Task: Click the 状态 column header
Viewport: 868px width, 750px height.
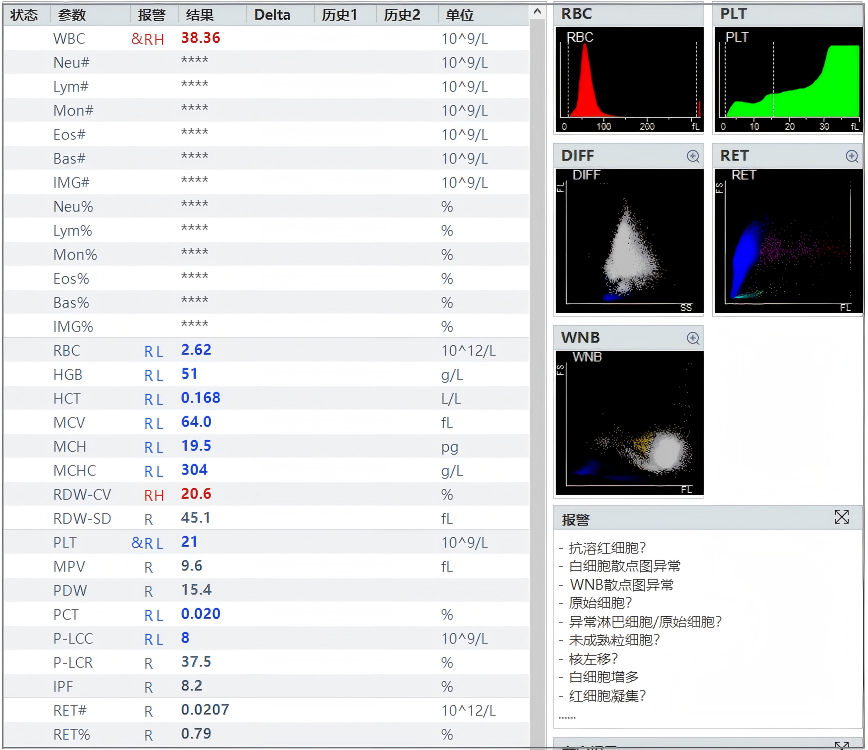Action: click(24, 15)
